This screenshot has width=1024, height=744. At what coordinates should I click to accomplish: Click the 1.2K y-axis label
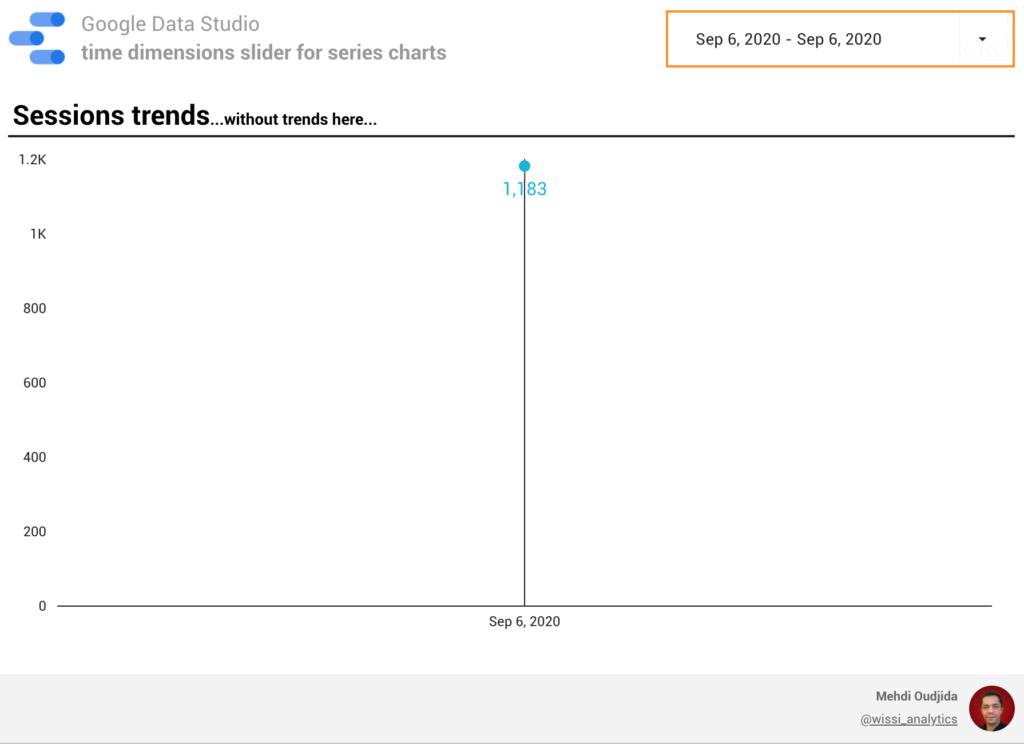tap(32, 159)
